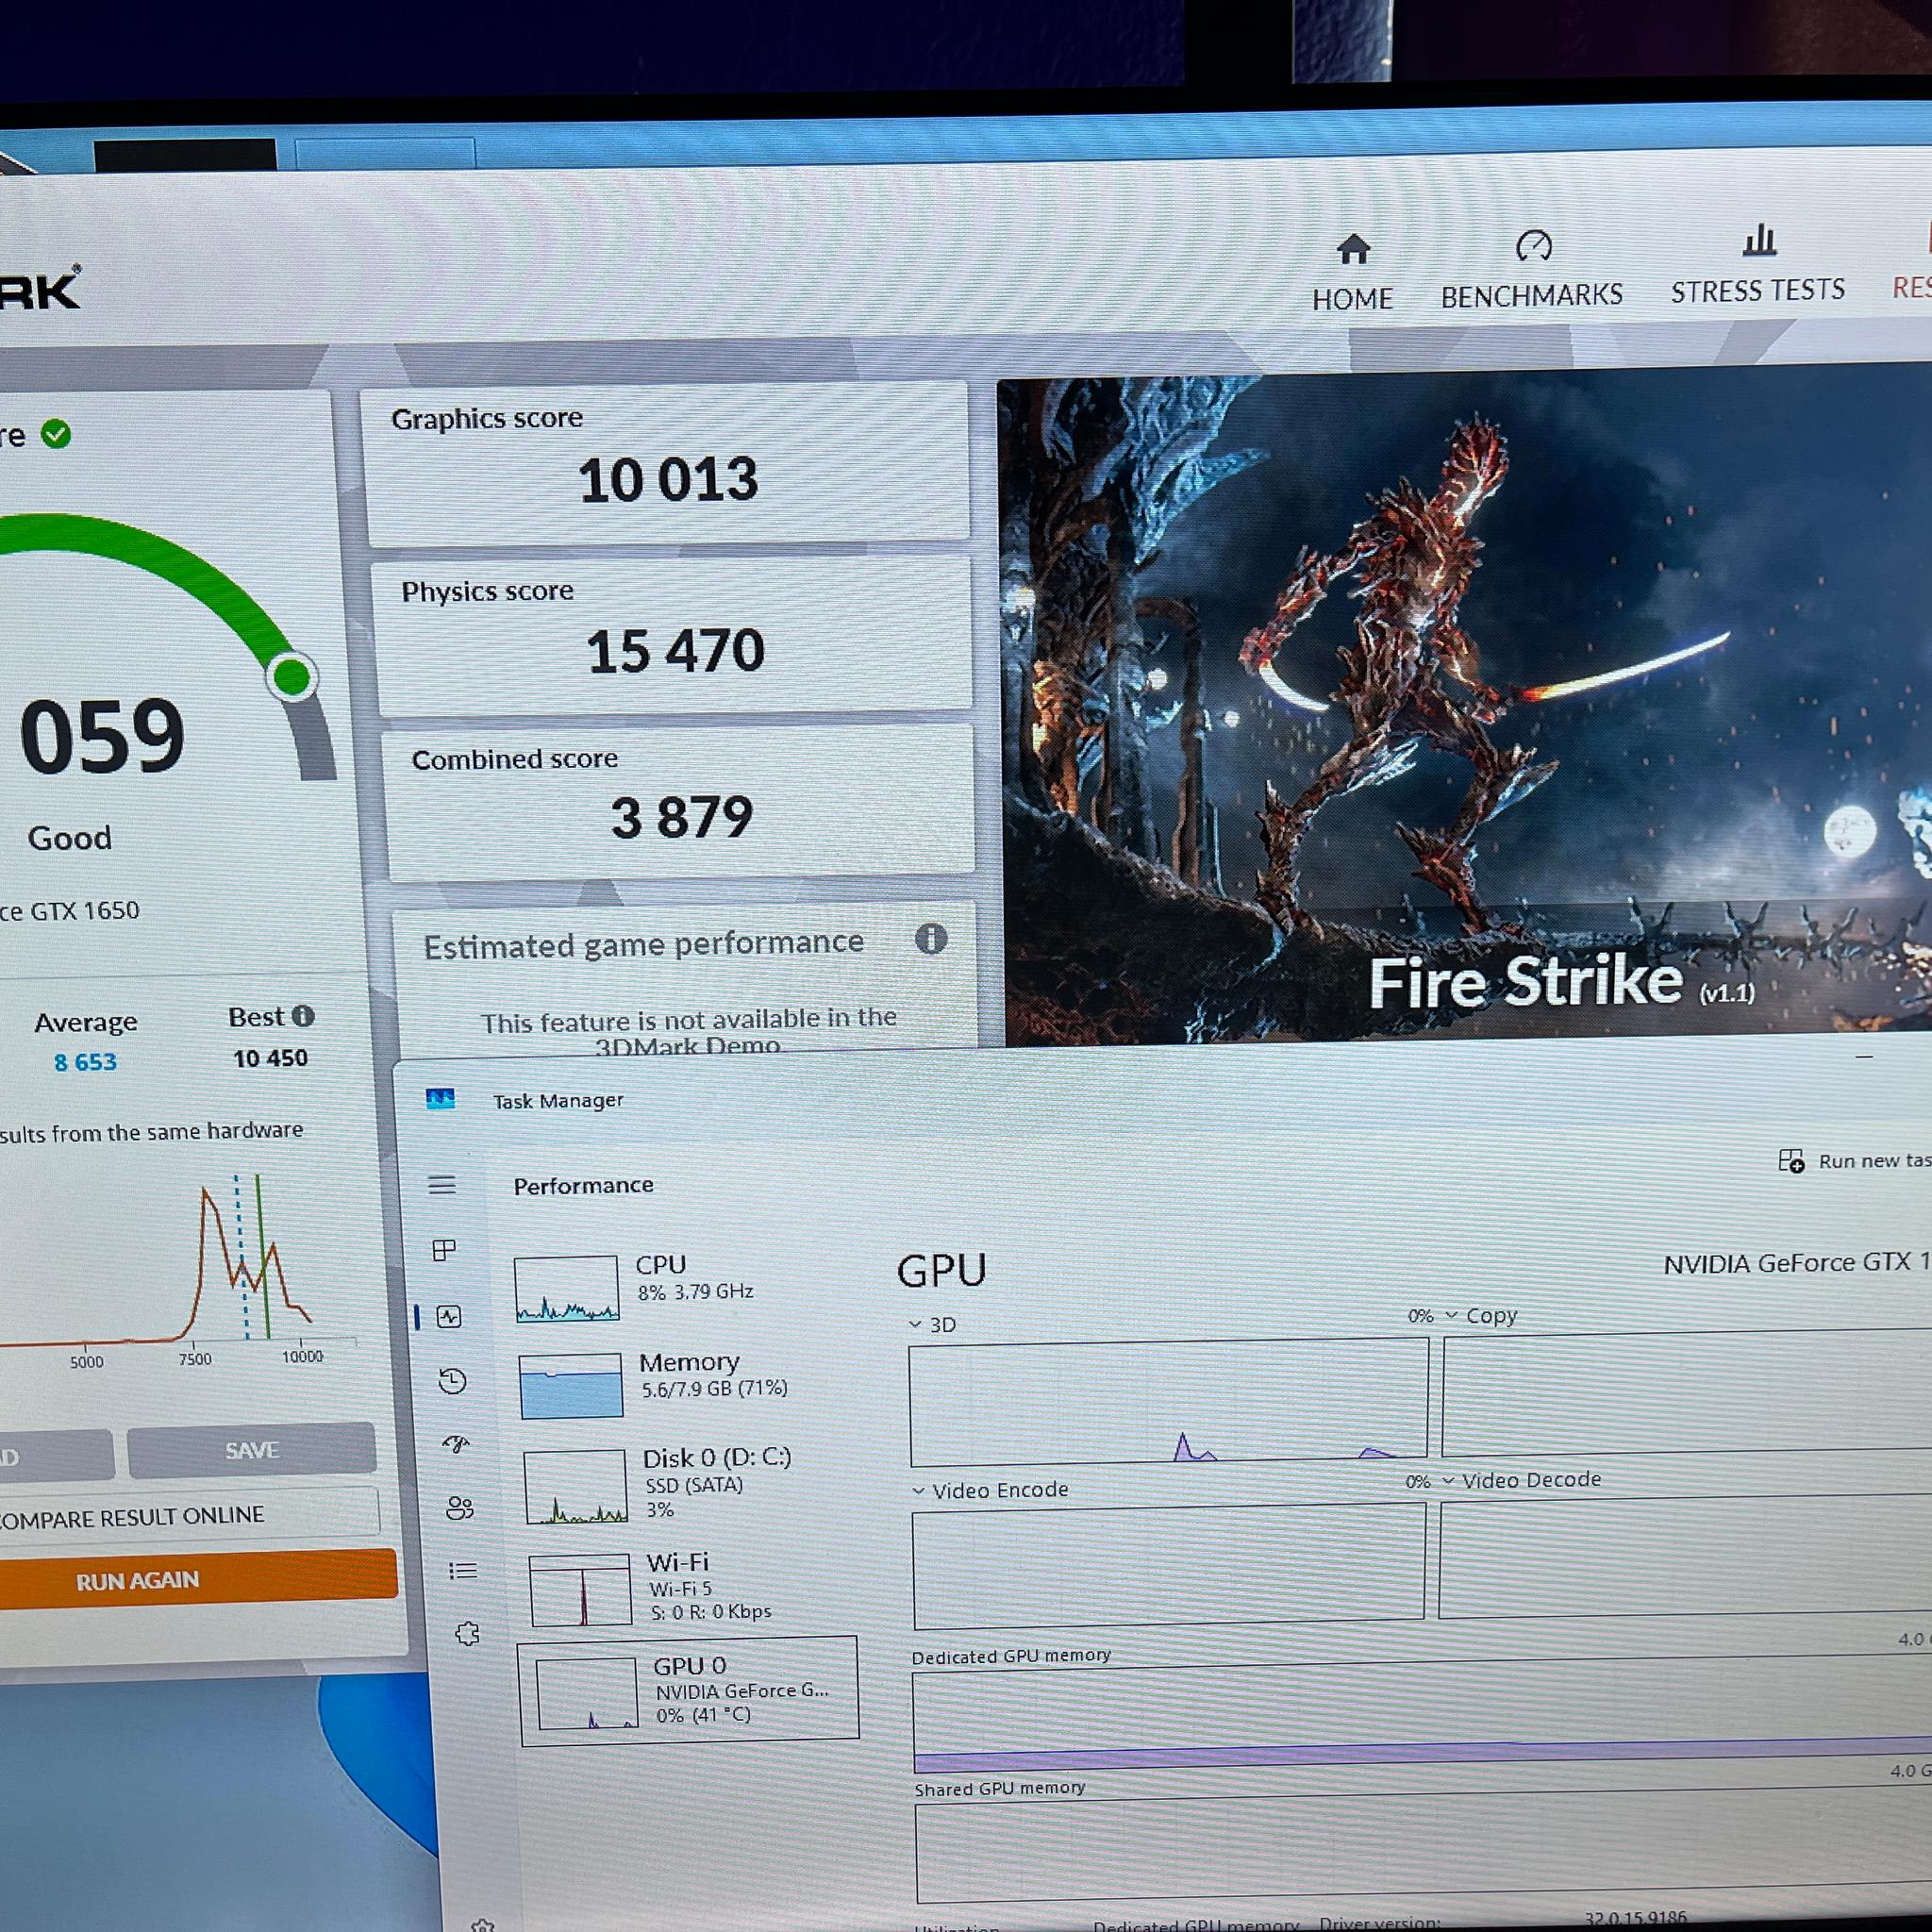
Task: Open Startup apps in Task Manager
Action: click(455, 1444)
